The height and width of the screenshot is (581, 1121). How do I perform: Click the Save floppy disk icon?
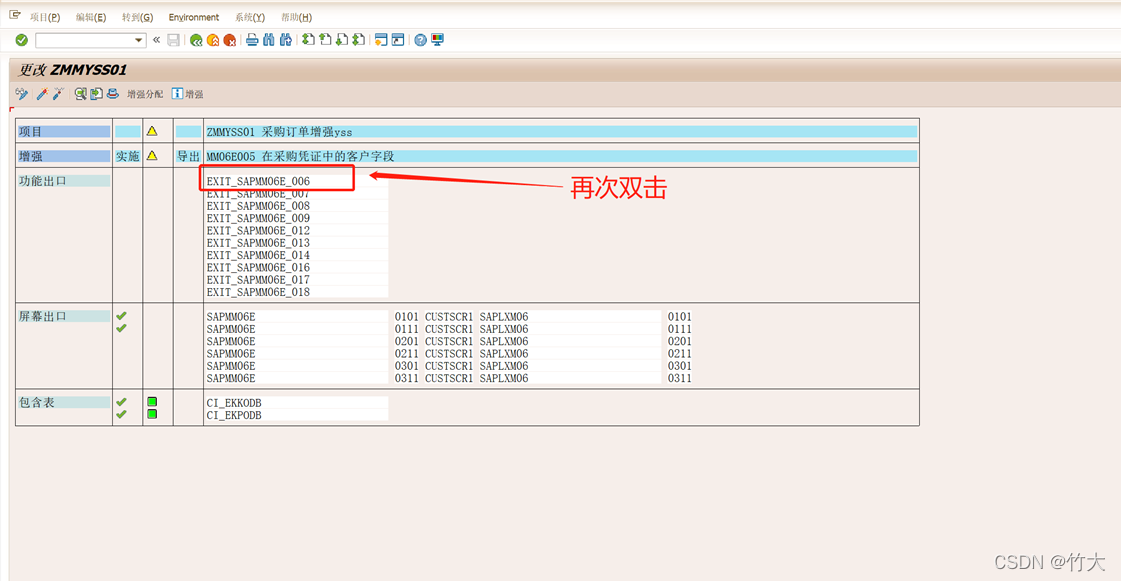[x=174, y=40]
